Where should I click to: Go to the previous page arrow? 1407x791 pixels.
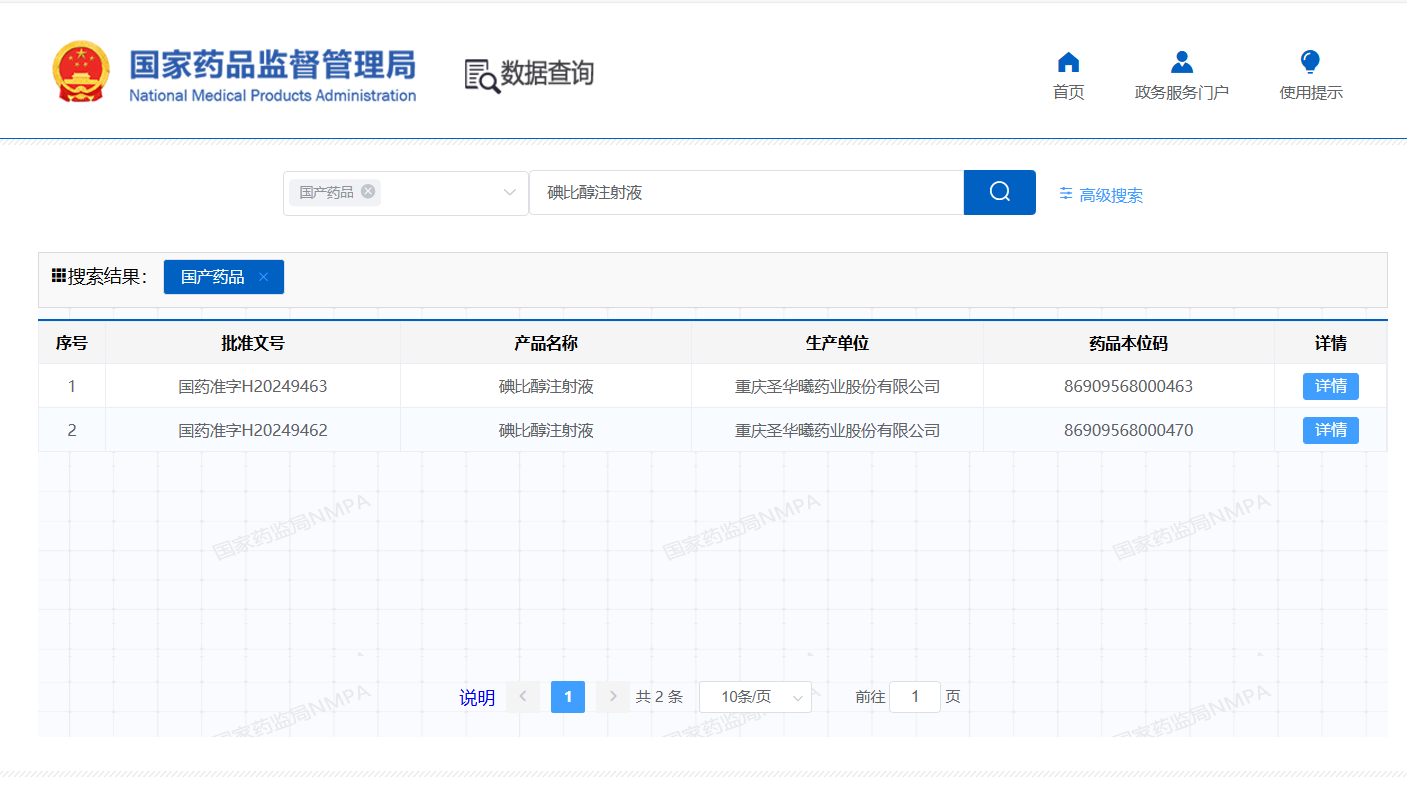[523, 697]
